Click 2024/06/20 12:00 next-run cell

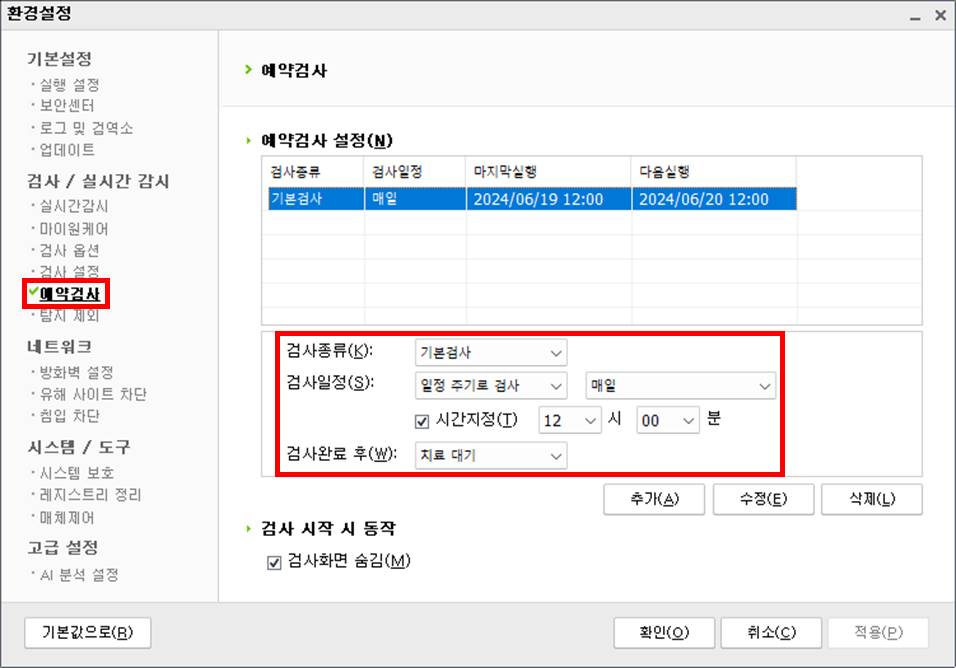coord(714,199)
